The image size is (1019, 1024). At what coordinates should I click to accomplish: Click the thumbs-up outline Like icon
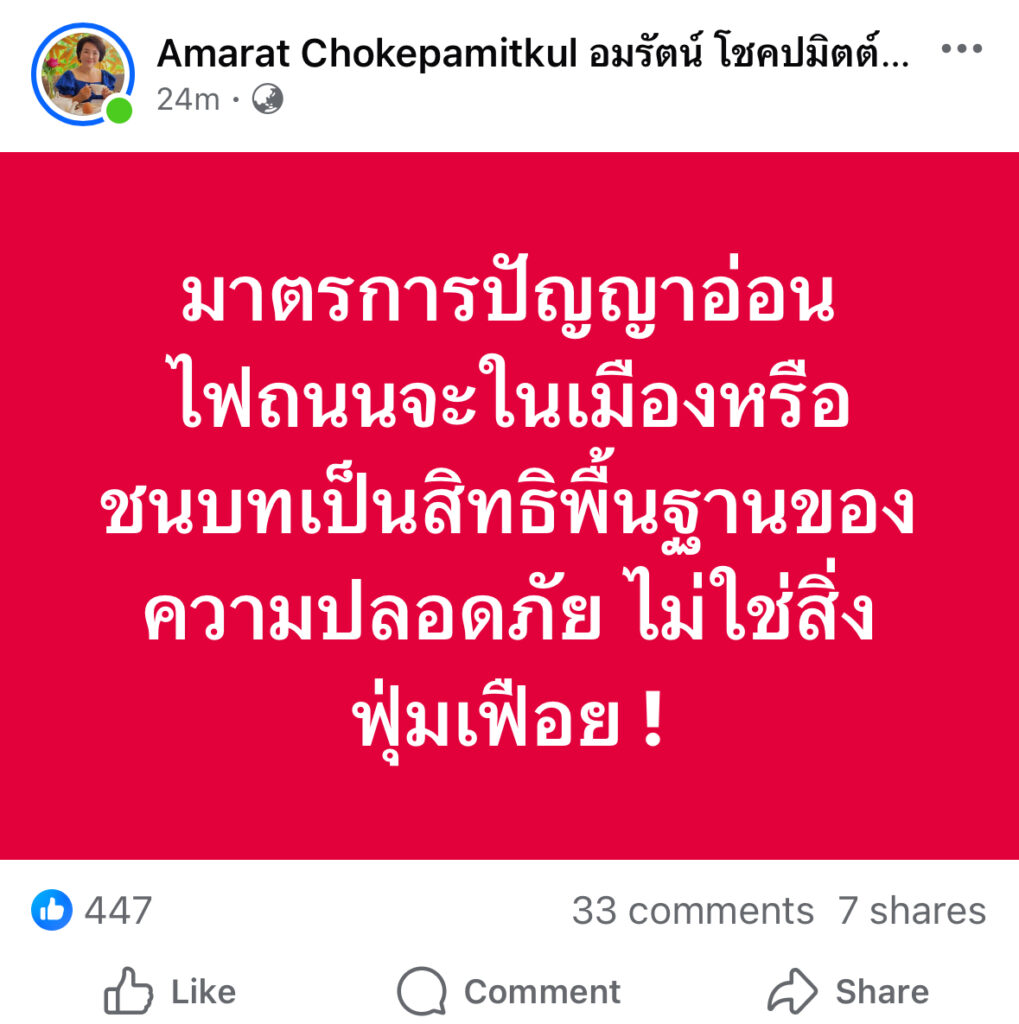coord(129,991)
